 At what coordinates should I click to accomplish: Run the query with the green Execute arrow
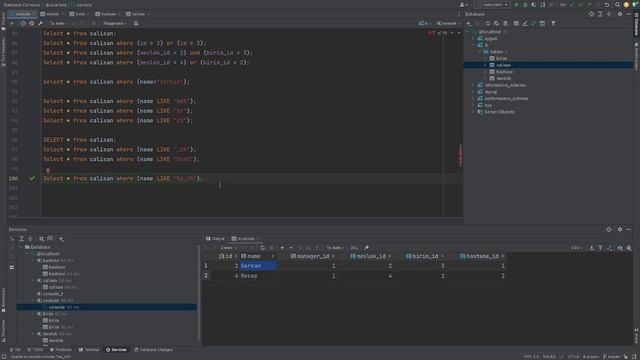[x=12, y=24]
